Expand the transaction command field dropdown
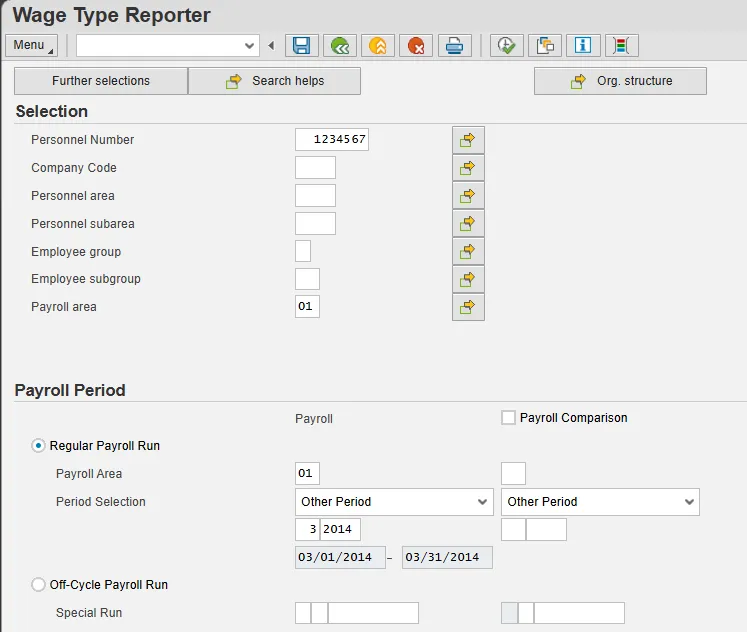 250,45
